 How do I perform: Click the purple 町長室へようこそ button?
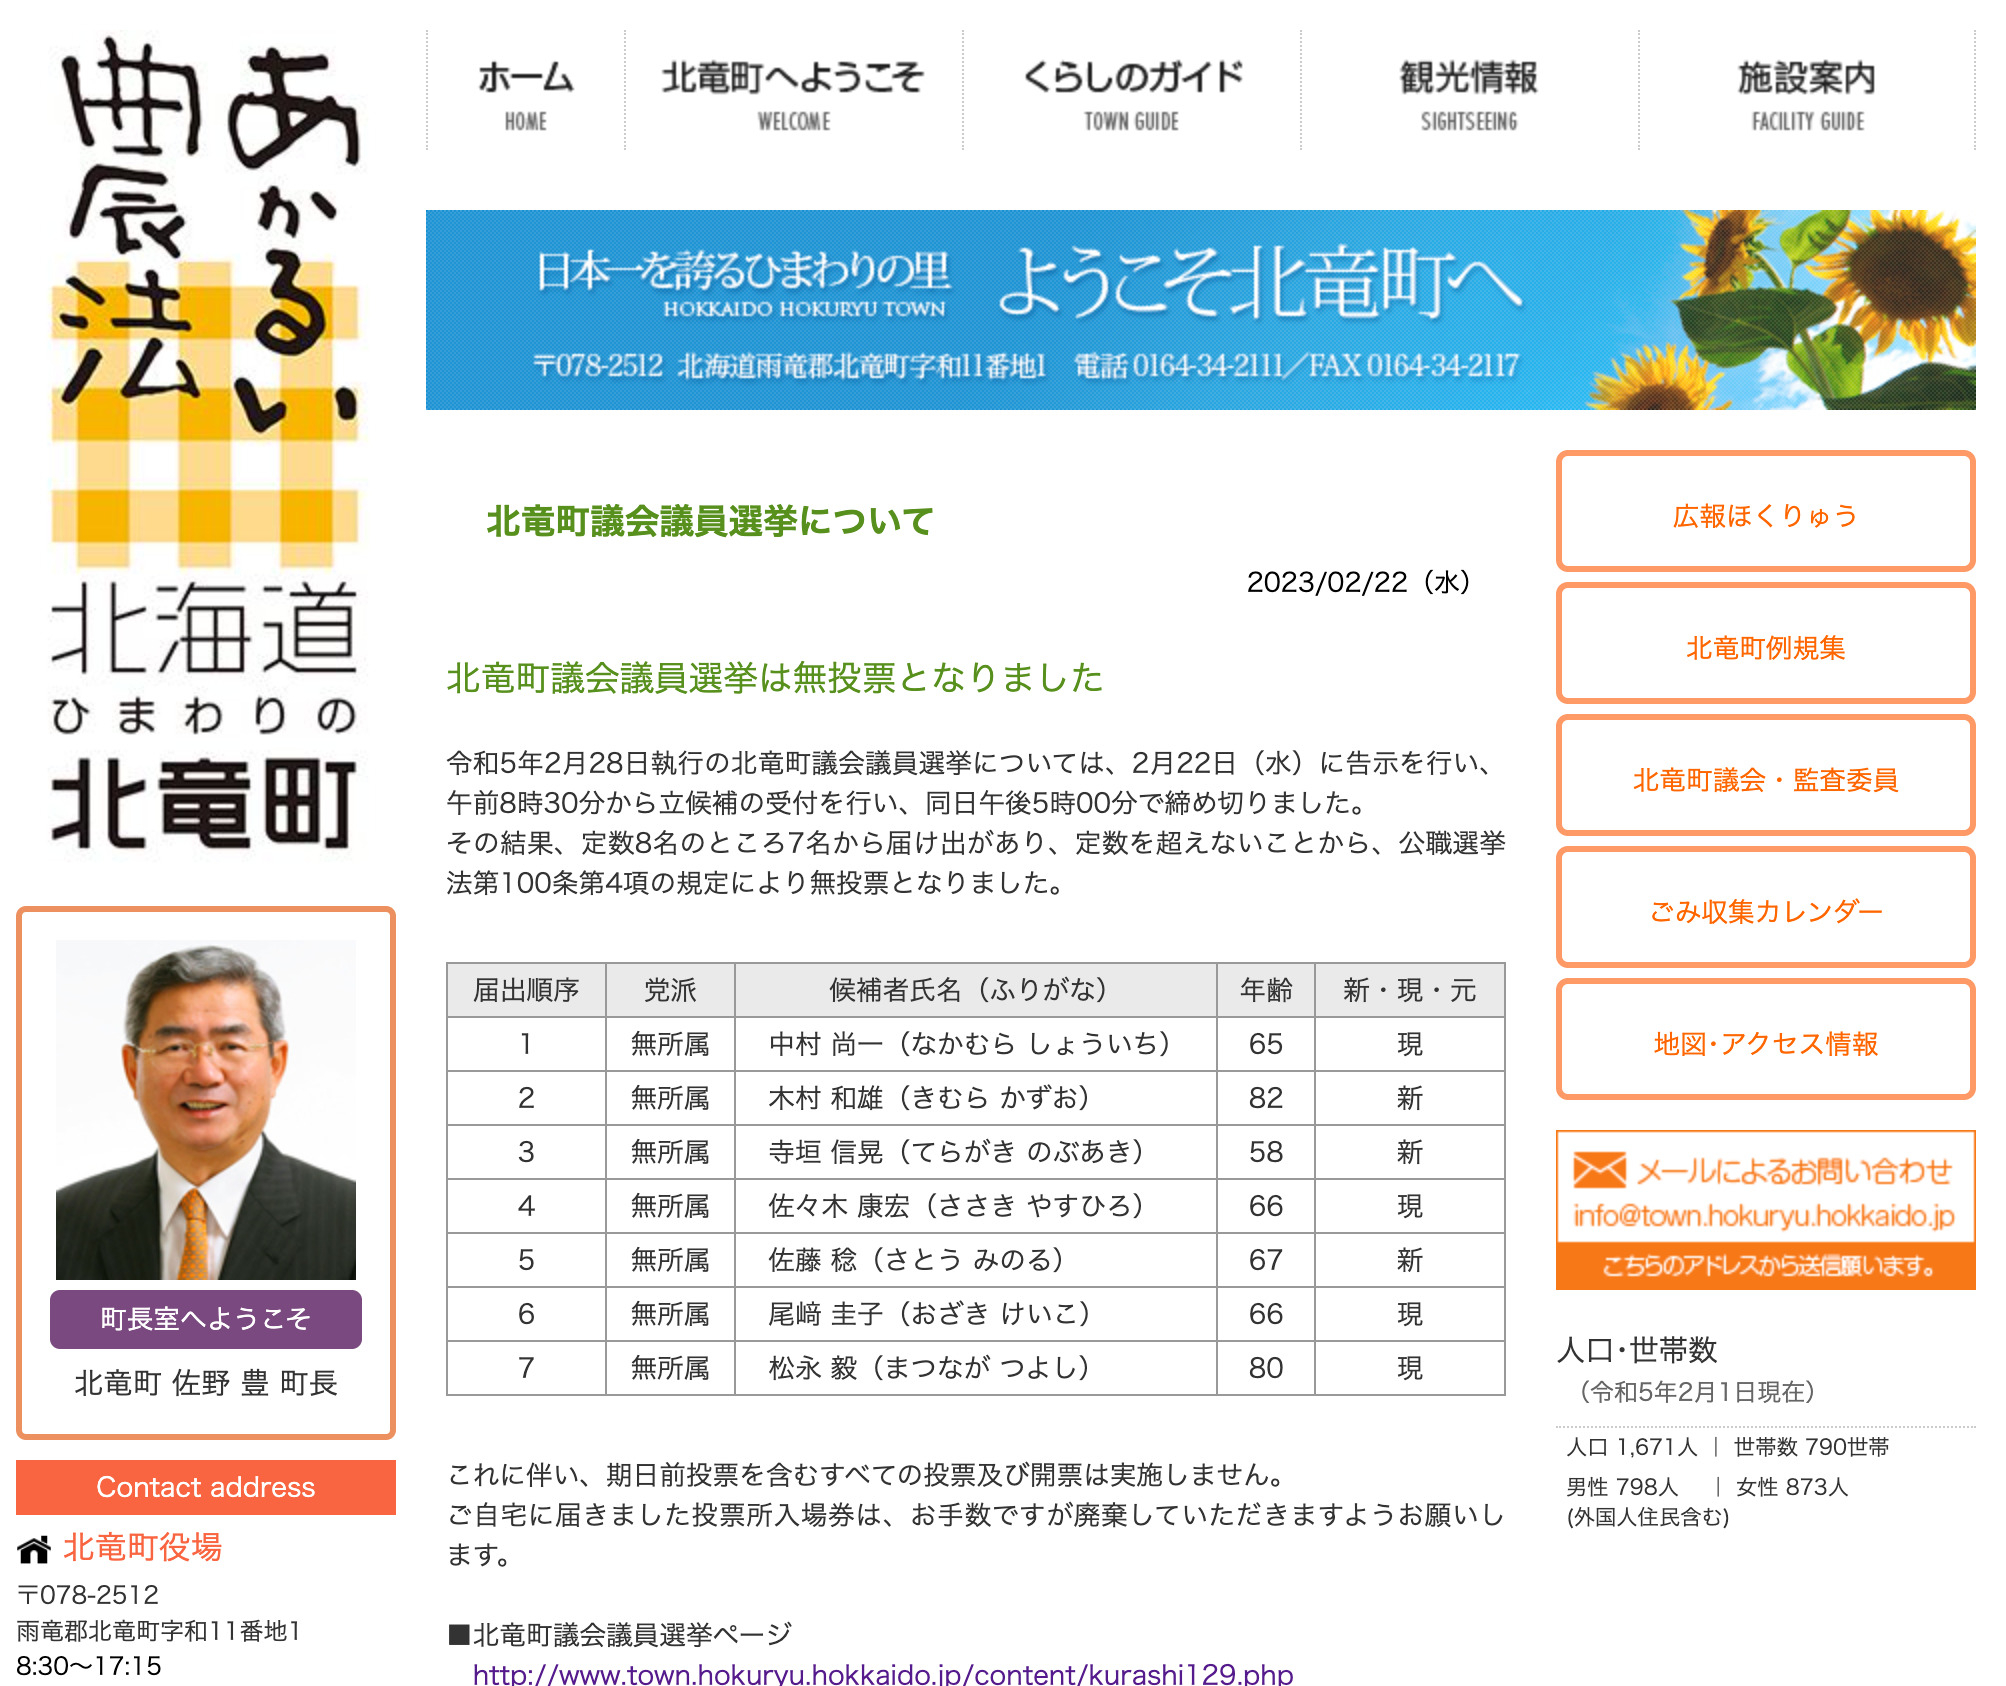[205, 1319]
